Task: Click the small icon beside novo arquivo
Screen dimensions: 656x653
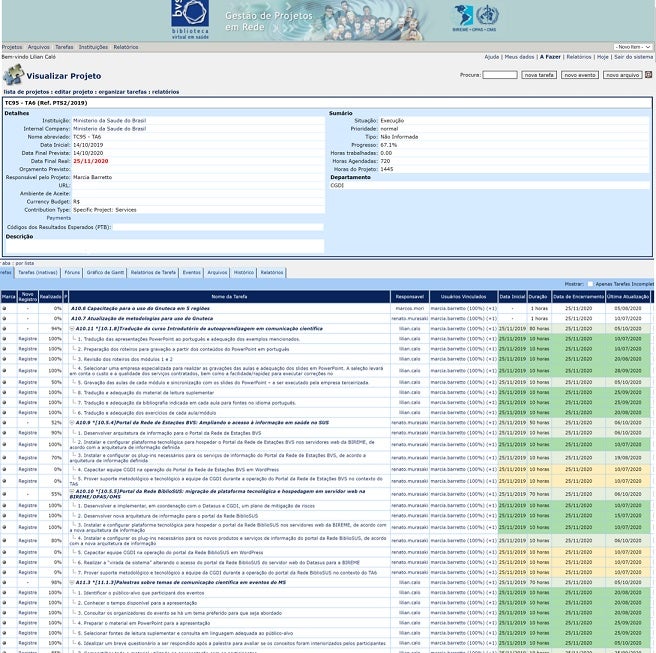Action: click(x=649, y=75)
